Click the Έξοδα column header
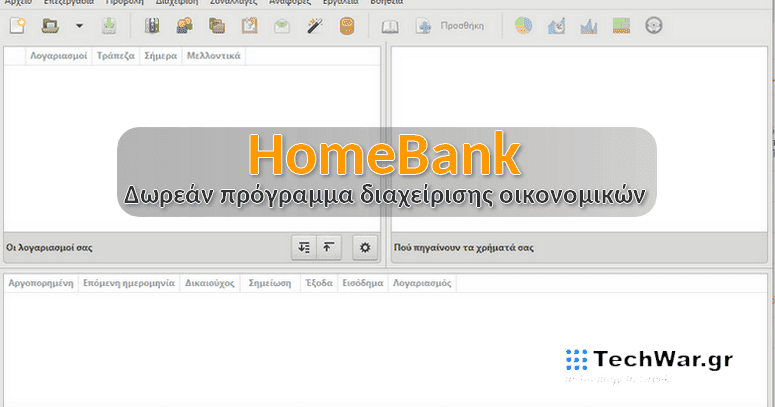The height and width of the screenshot is (407, 775). 319,283
